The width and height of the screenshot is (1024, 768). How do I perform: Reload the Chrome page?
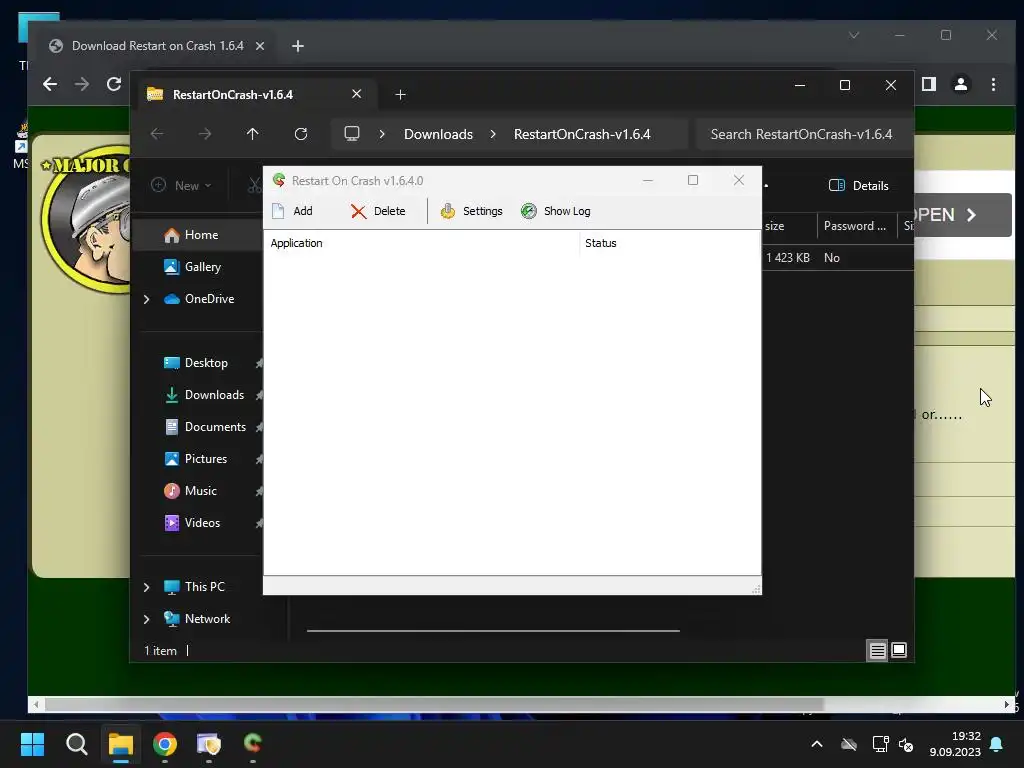coord(114,84)
